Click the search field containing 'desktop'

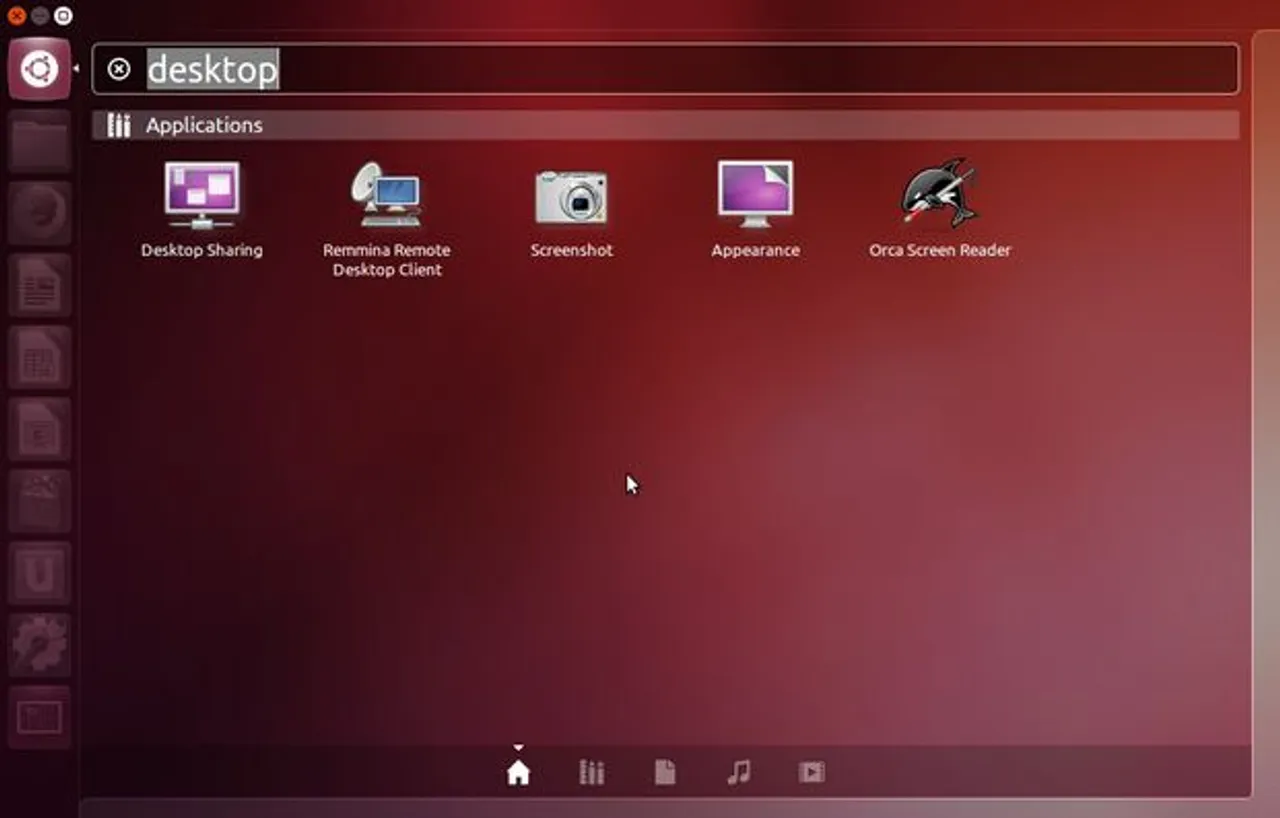click(665, 69)
